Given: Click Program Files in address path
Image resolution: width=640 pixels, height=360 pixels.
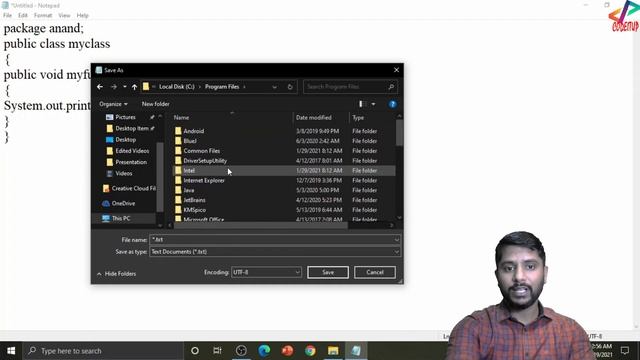Looking at the screenshot, I should click(222, 87).
